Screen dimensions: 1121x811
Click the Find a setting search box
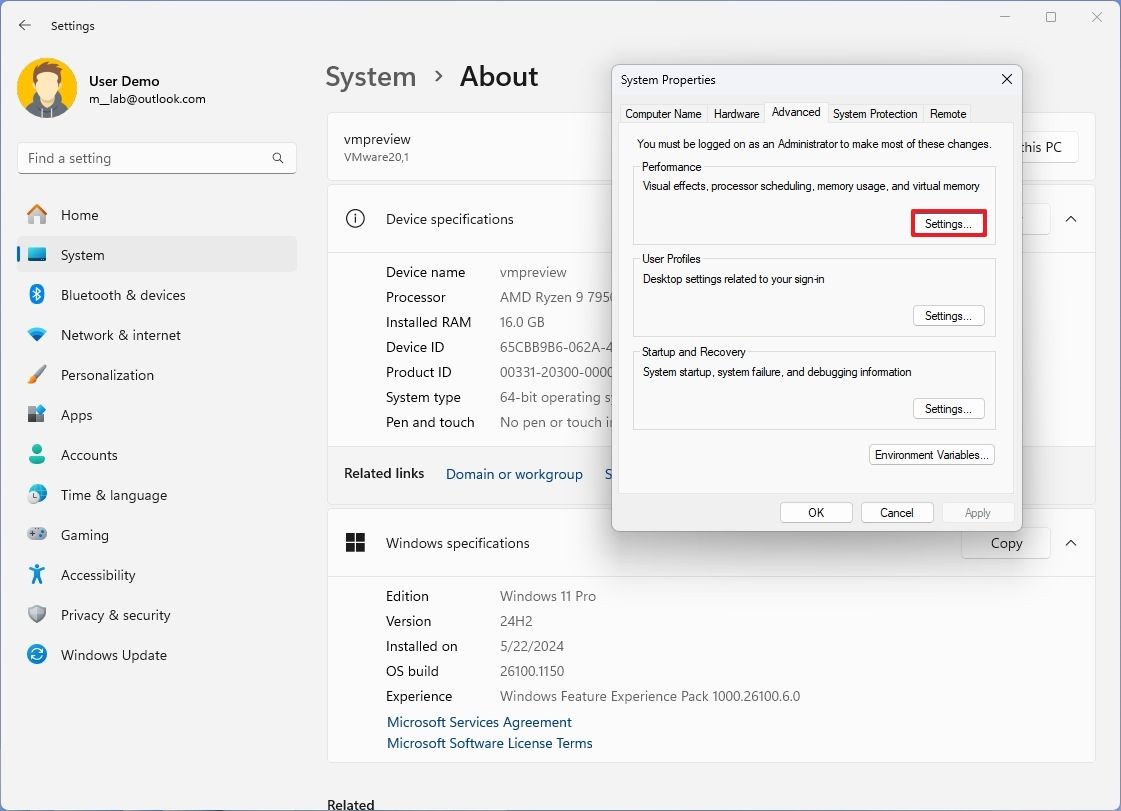click(x=156, y=157)
